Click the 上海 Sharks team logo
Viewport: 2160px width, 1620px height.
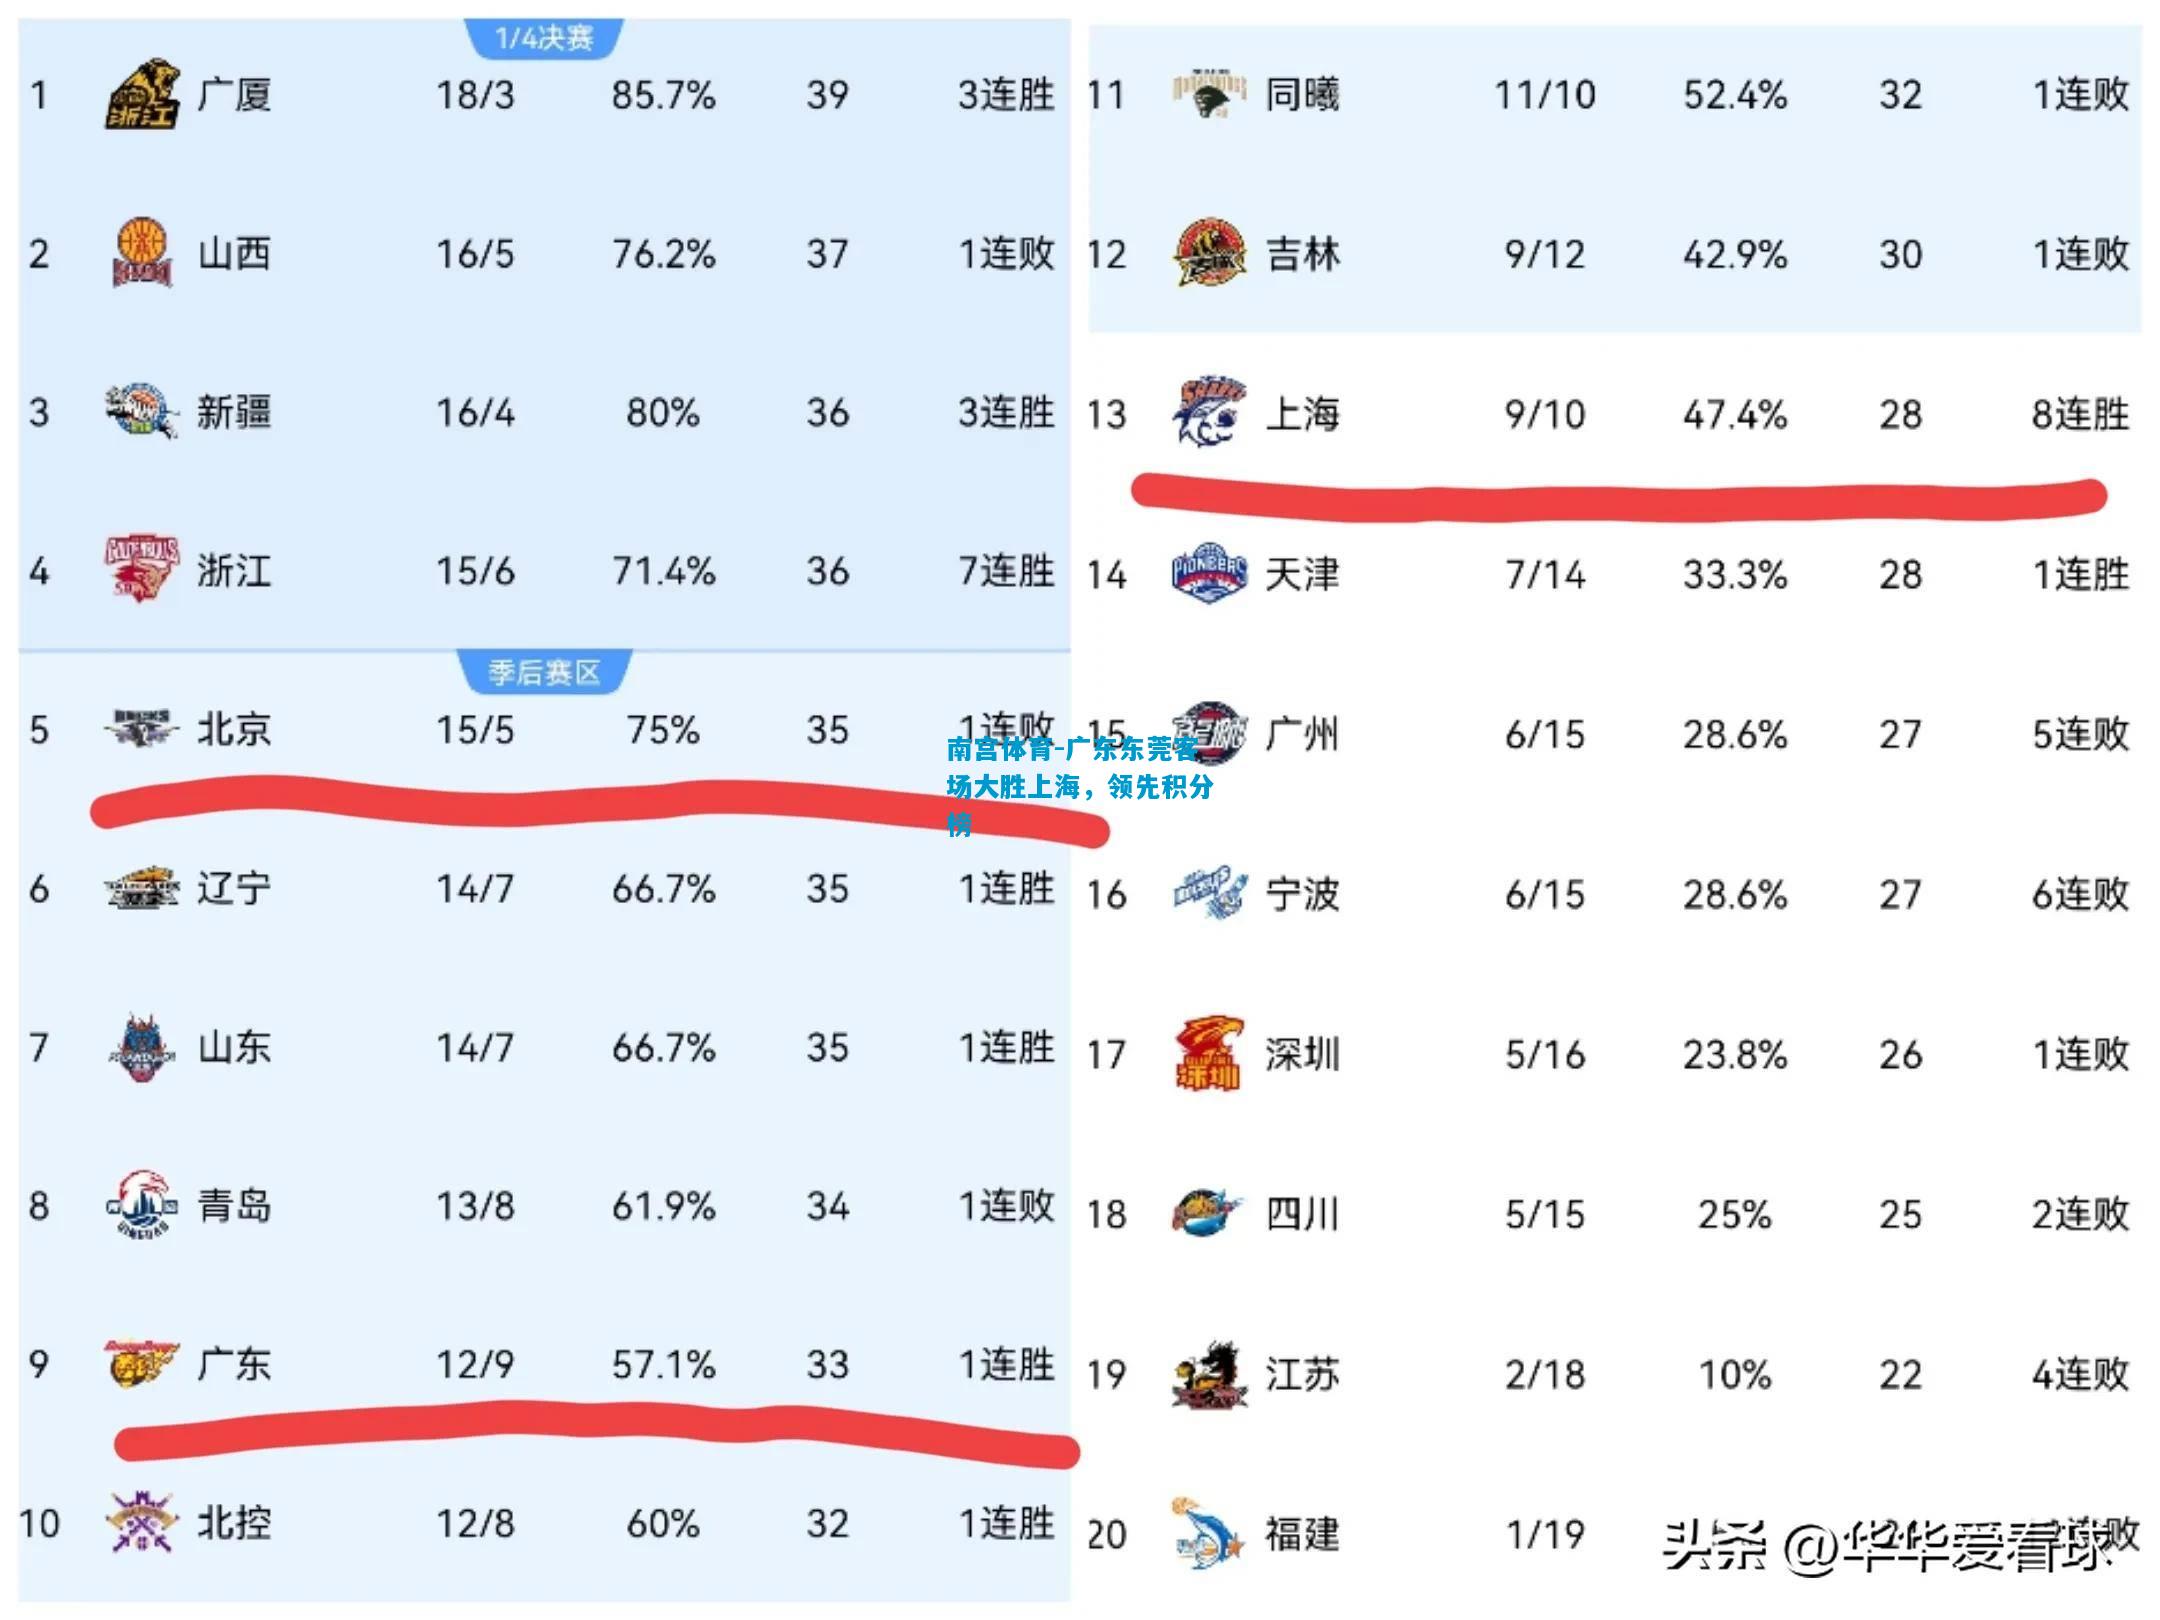(1209, 413)
